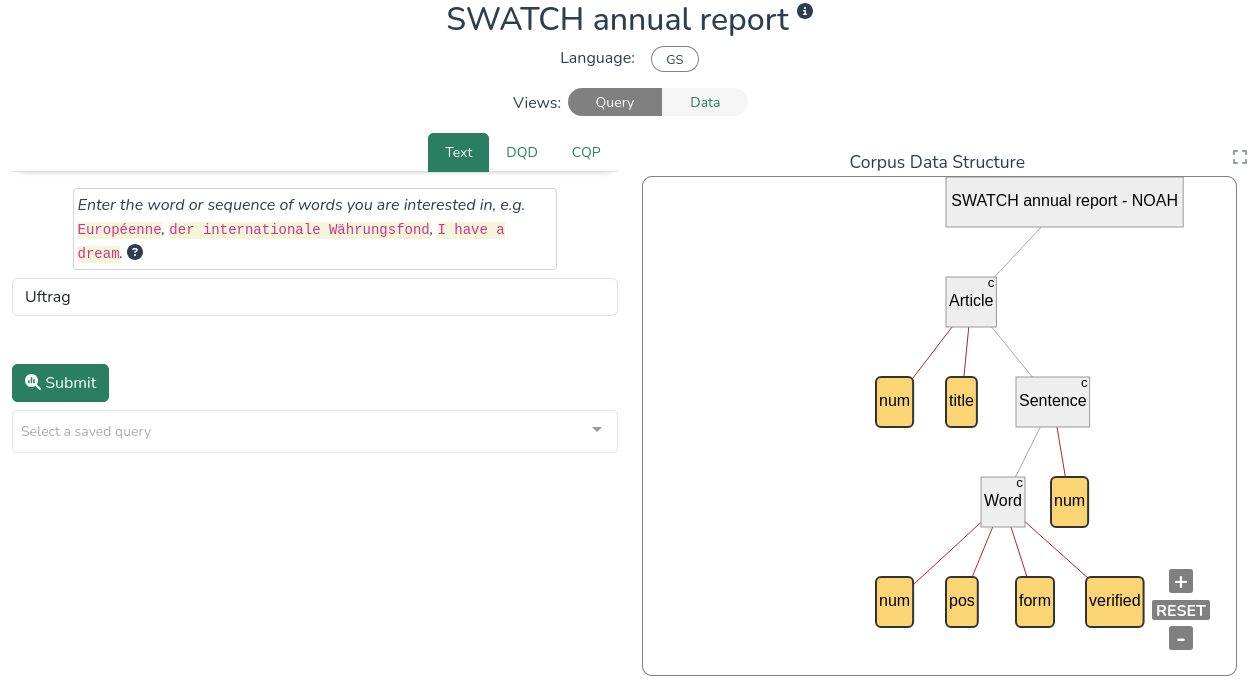Submit the search query

tap(60, 383)
